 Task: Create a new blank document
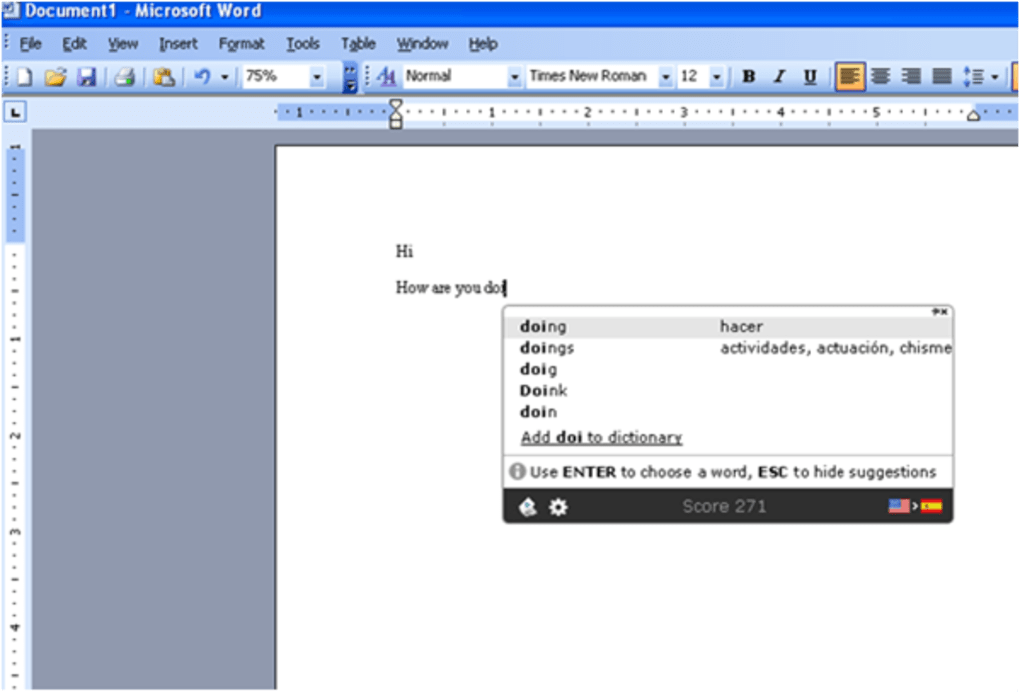pyautogui.click(x=23, y=77)
